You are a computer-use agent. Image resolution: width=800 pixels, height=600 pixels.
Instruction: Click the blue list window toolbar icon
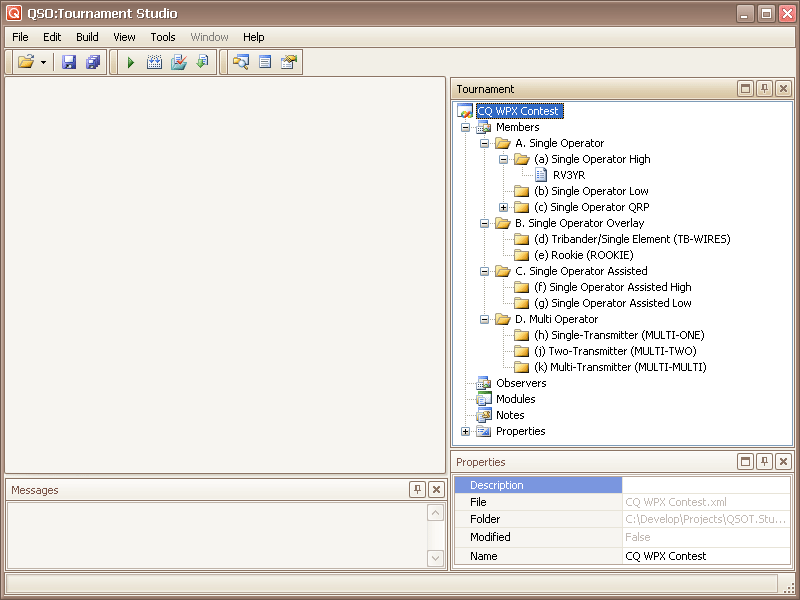265,62
